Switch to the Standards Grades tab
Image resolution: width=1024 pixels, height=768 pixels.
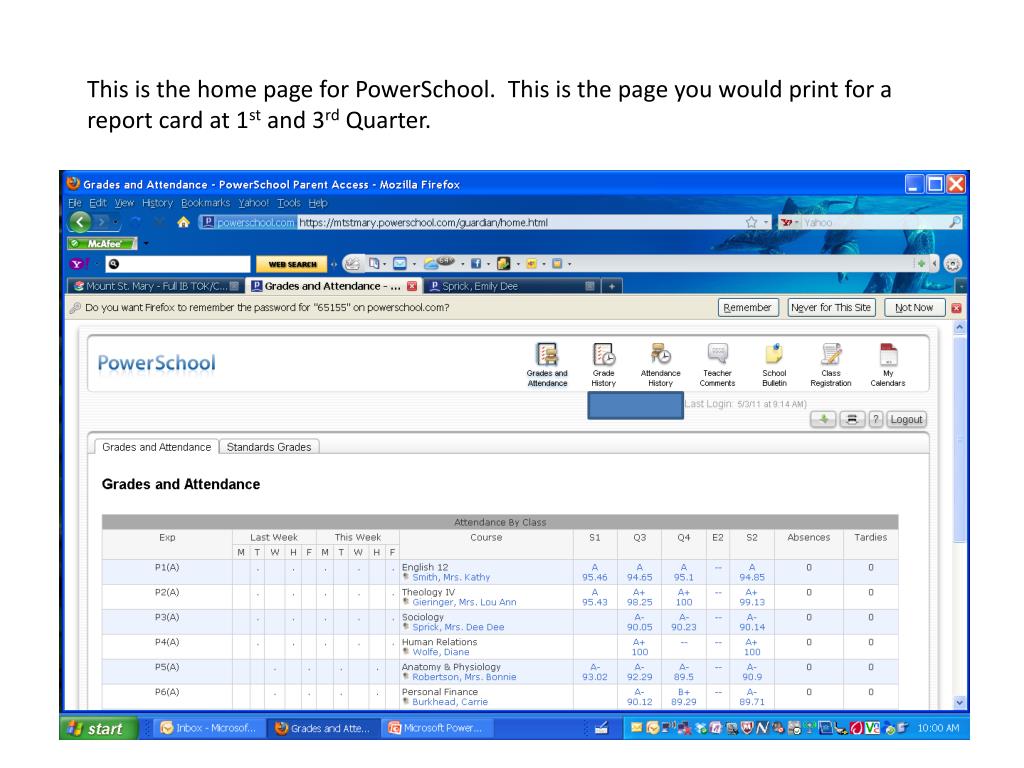point(268,447)
